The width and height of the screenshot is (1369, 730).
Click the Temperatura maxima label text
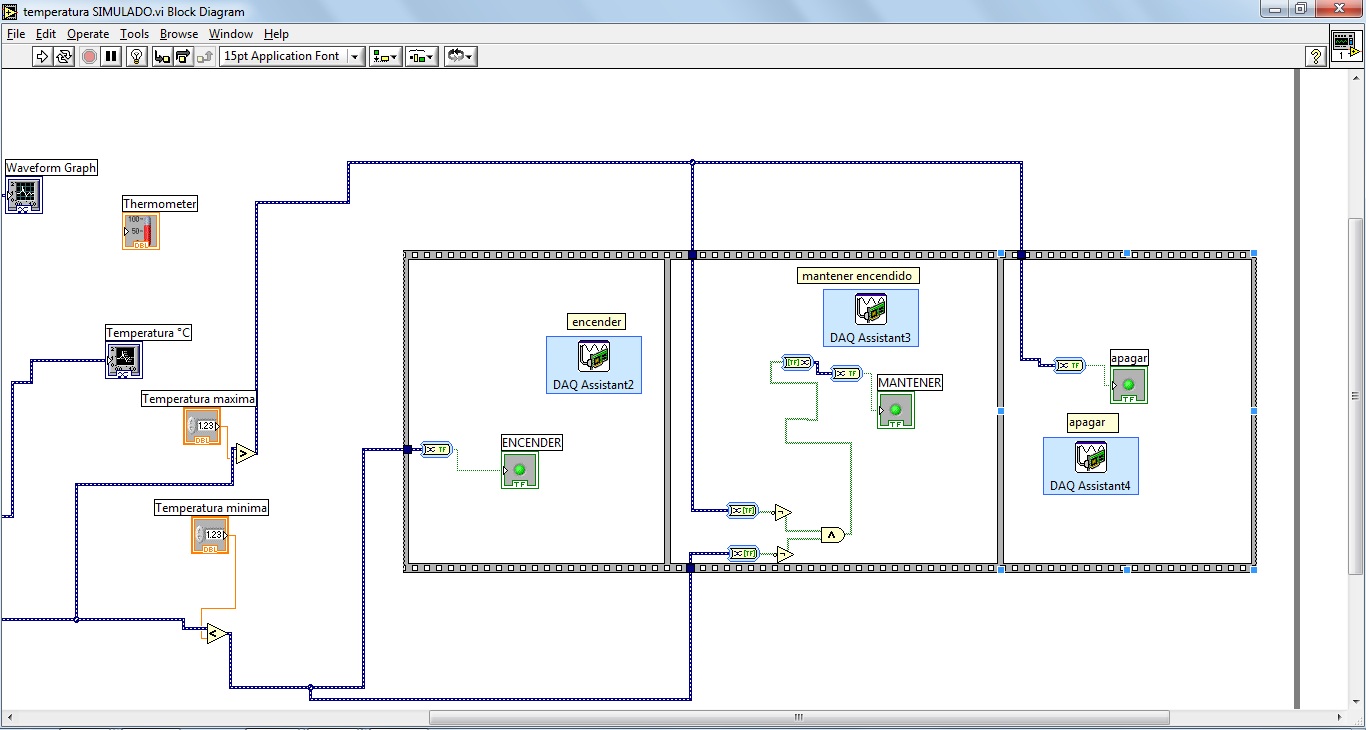coord(199,399)
